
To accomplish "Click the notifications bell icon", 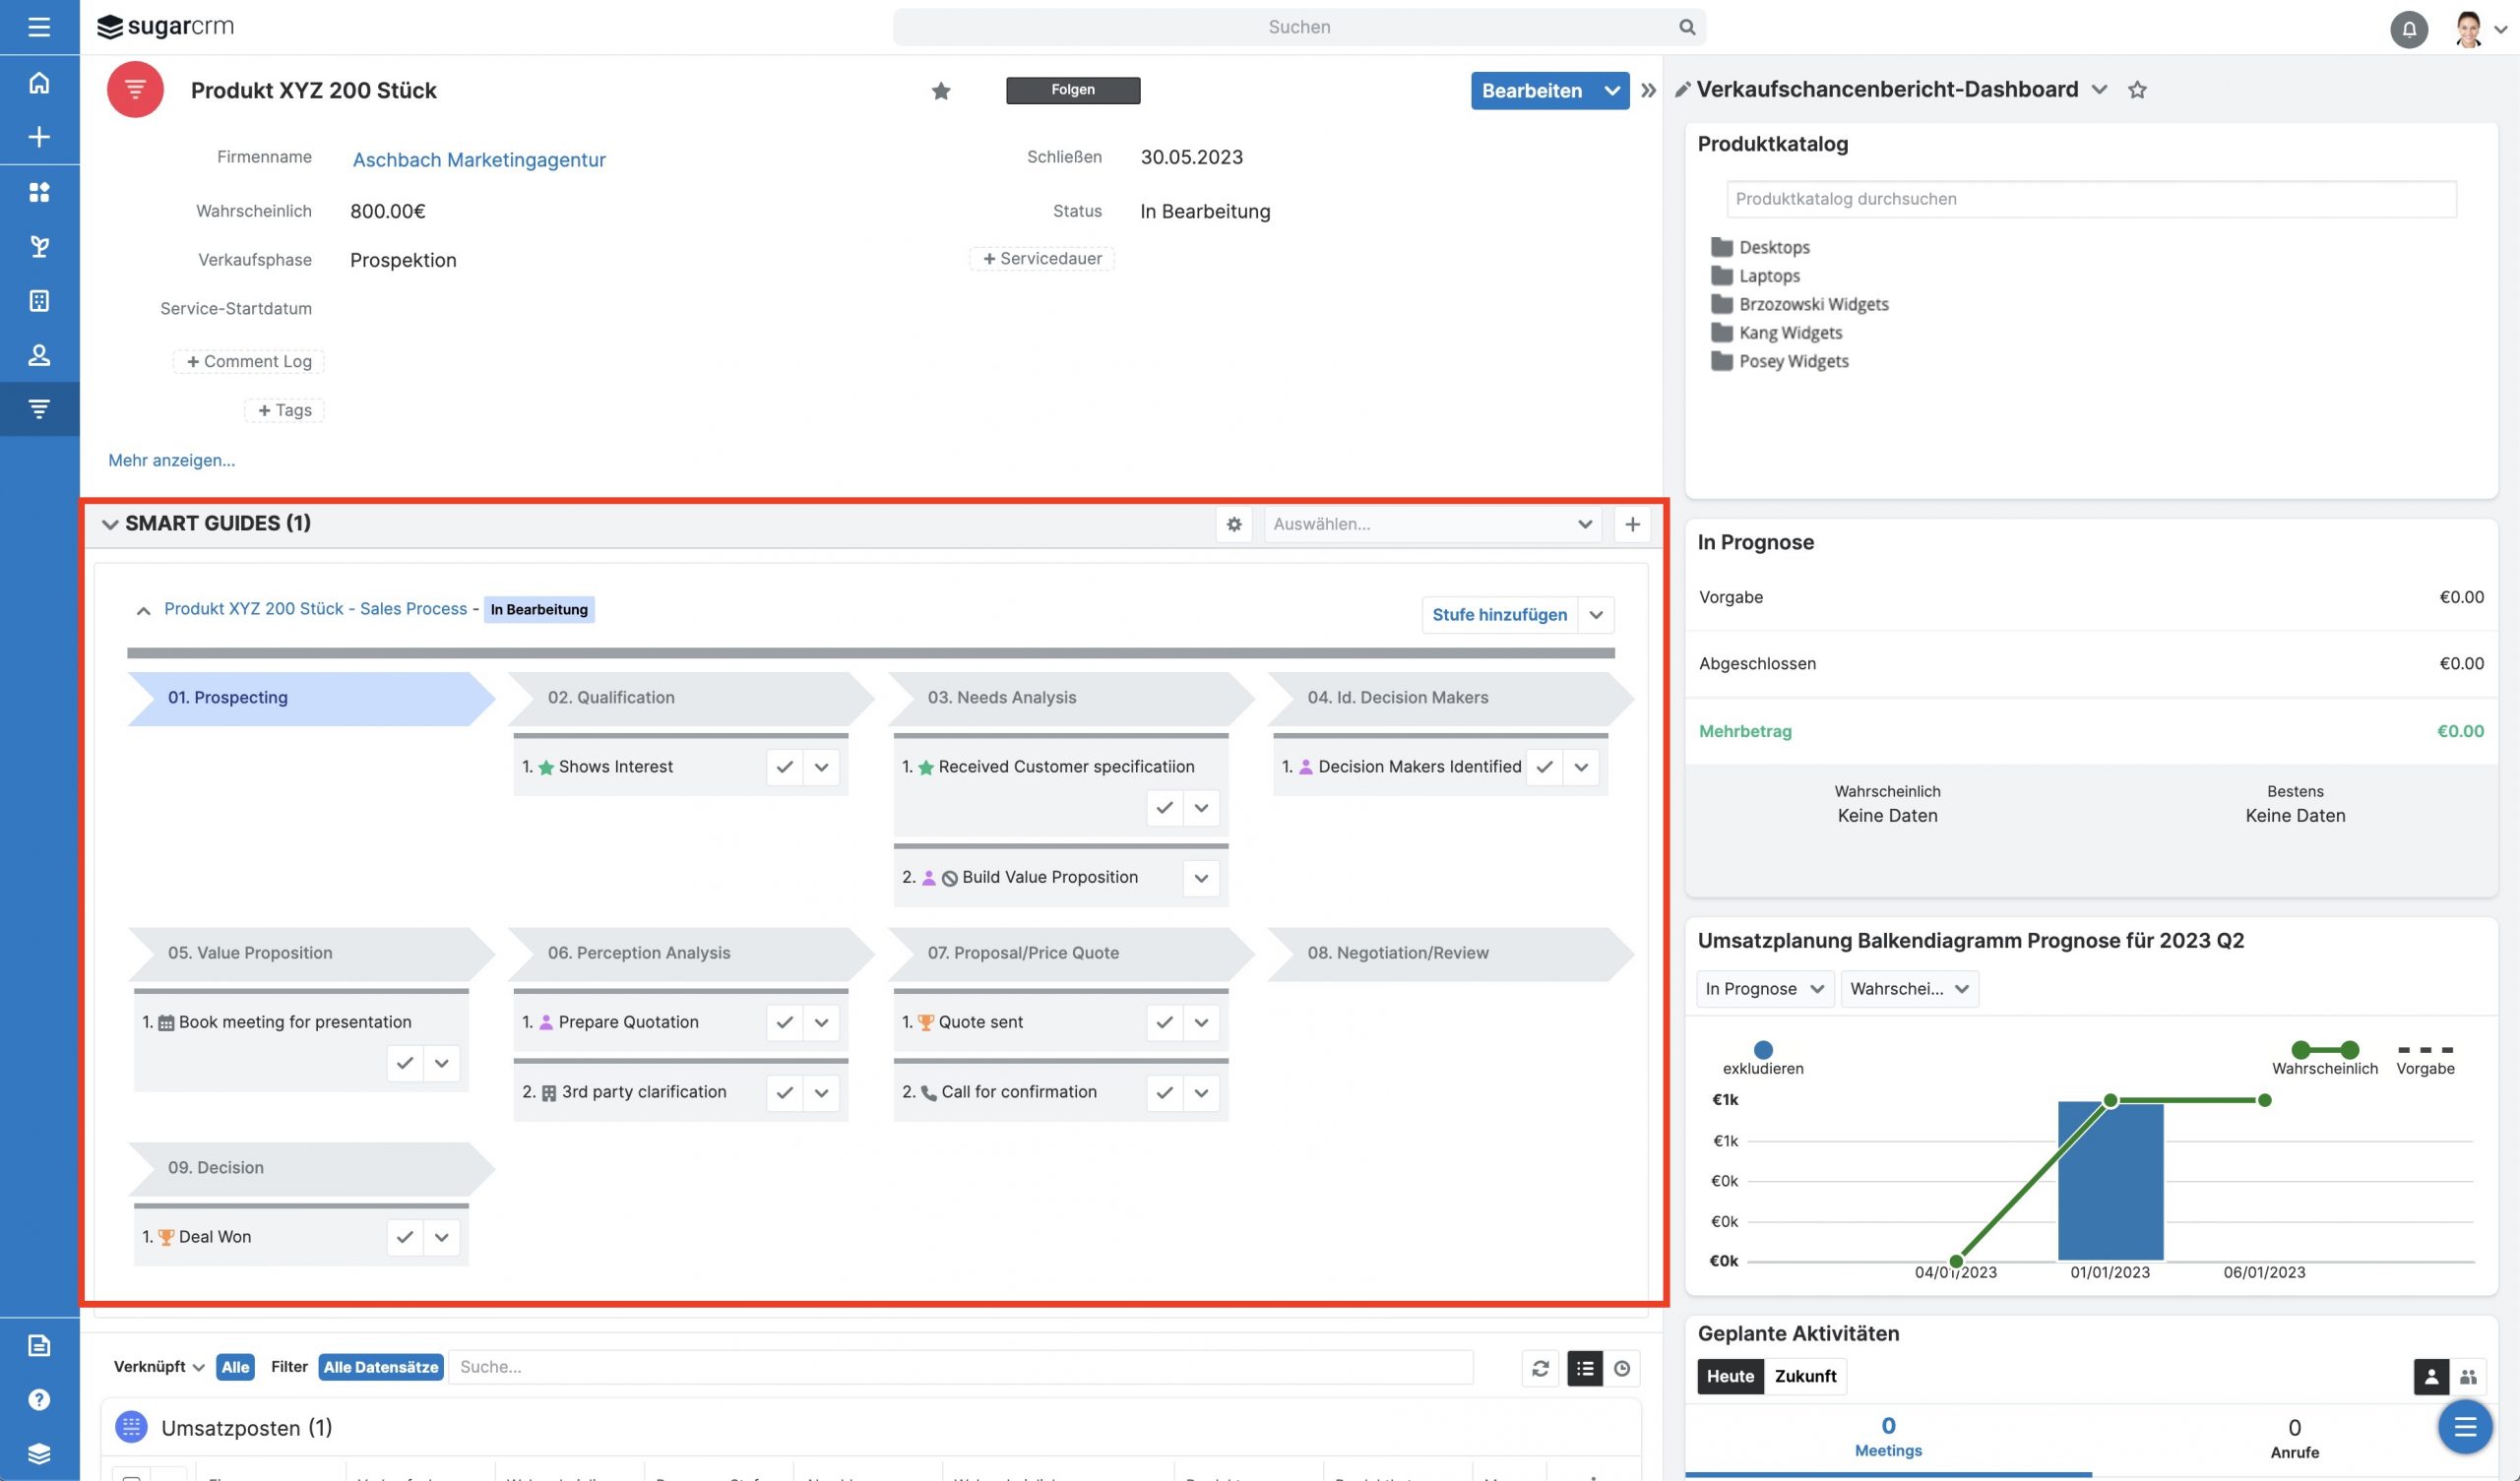I will tap(2408, 29).
